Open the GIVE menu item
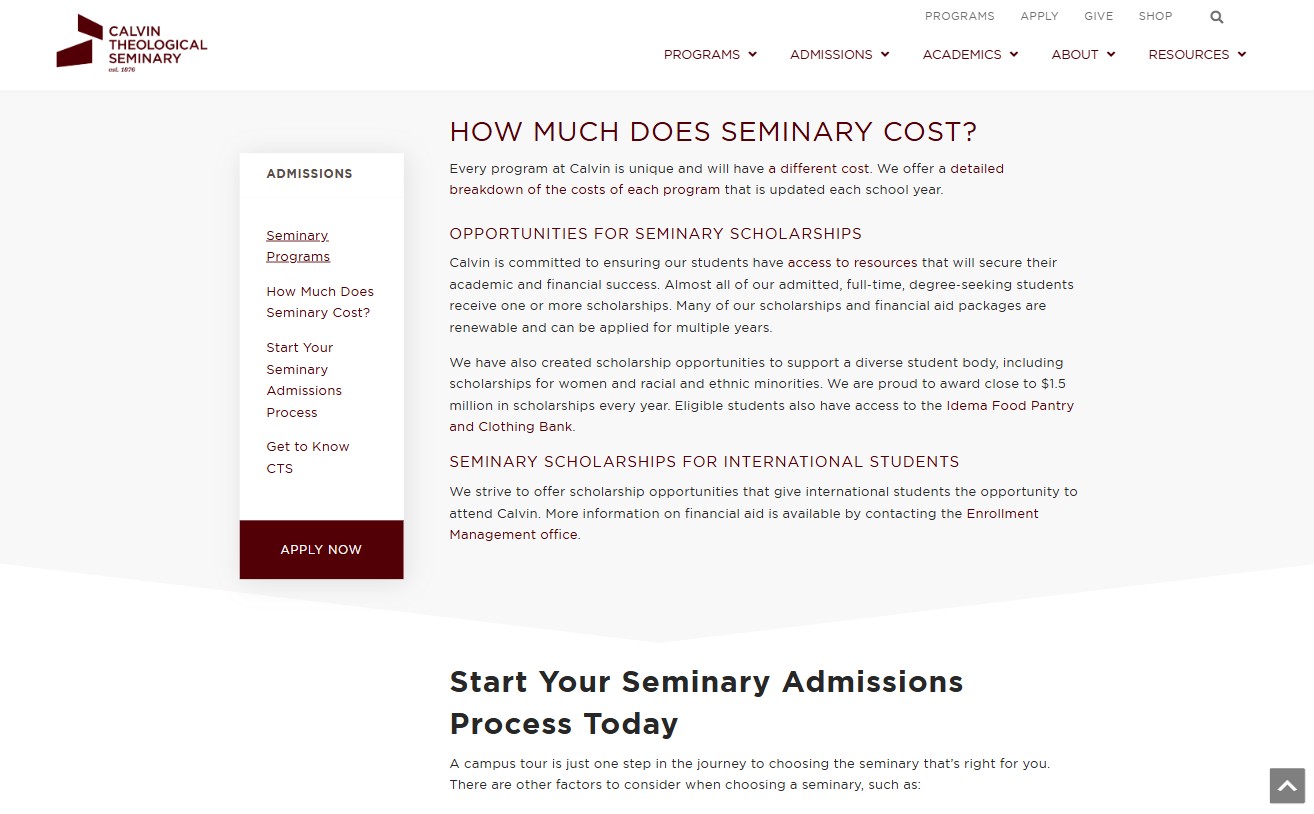The width and height of the screenshot is (1314, 814). click(1098, 16)
